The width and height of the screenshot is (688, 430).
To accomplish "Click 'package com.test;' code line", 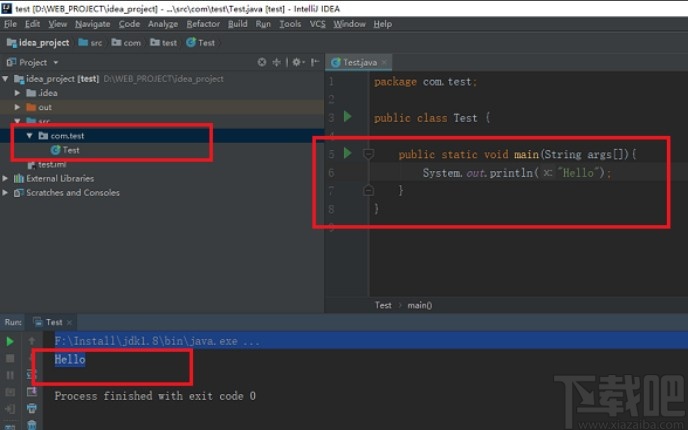I will coord(425,82).
